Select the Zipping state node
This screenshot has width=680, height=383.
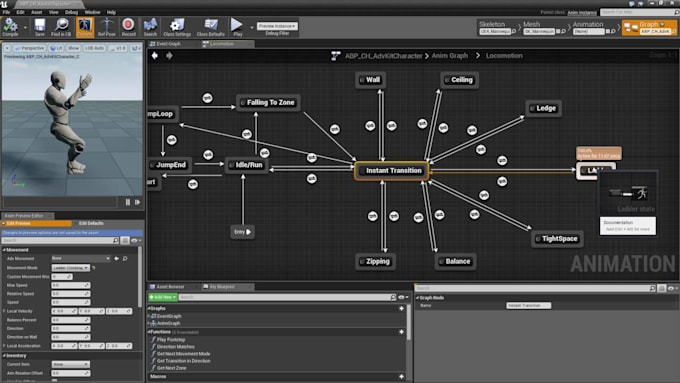(x=375, y=262)
